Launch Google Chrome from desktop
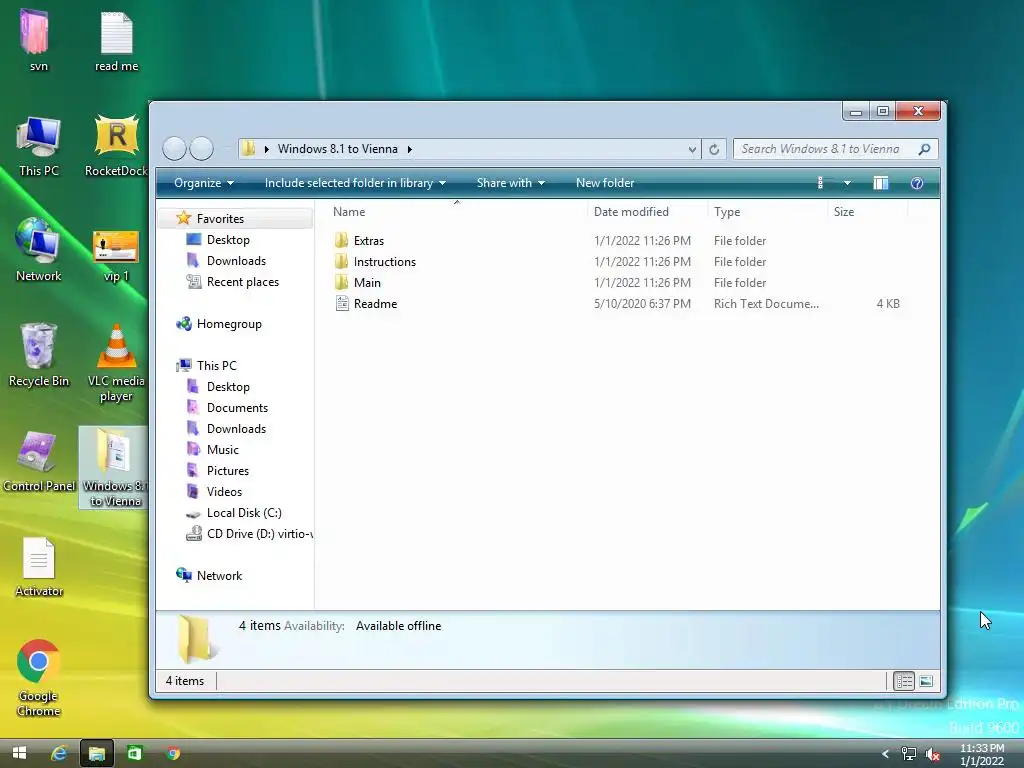Viewport: 1024px width, 768px height. 39,678
